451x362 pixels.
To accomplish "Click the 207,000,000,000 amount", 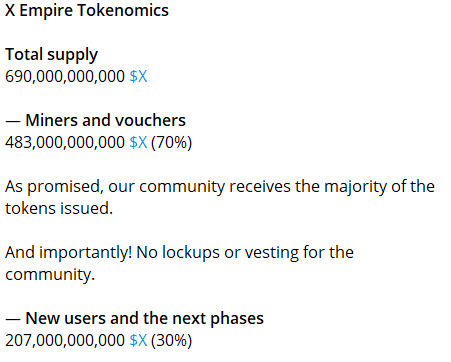I will tap(65, 341).
